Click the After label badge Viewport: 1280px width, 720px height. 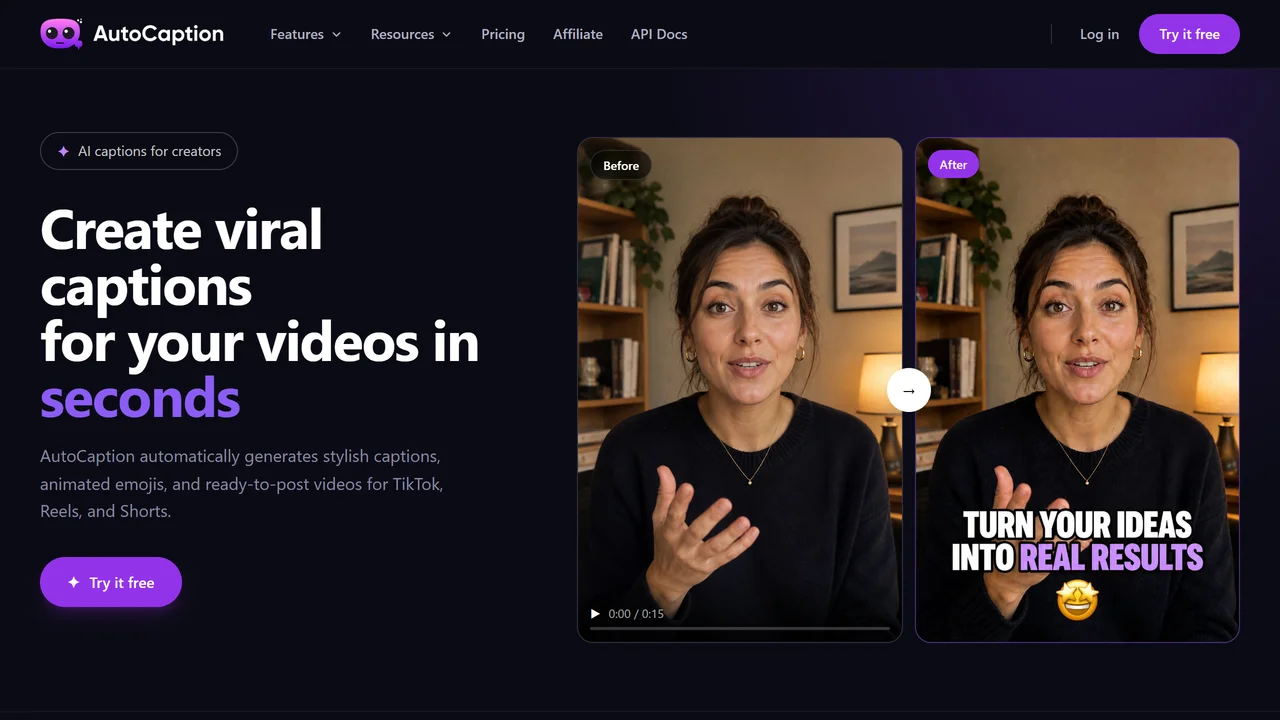pyautogui.click(x=953, y=165)
